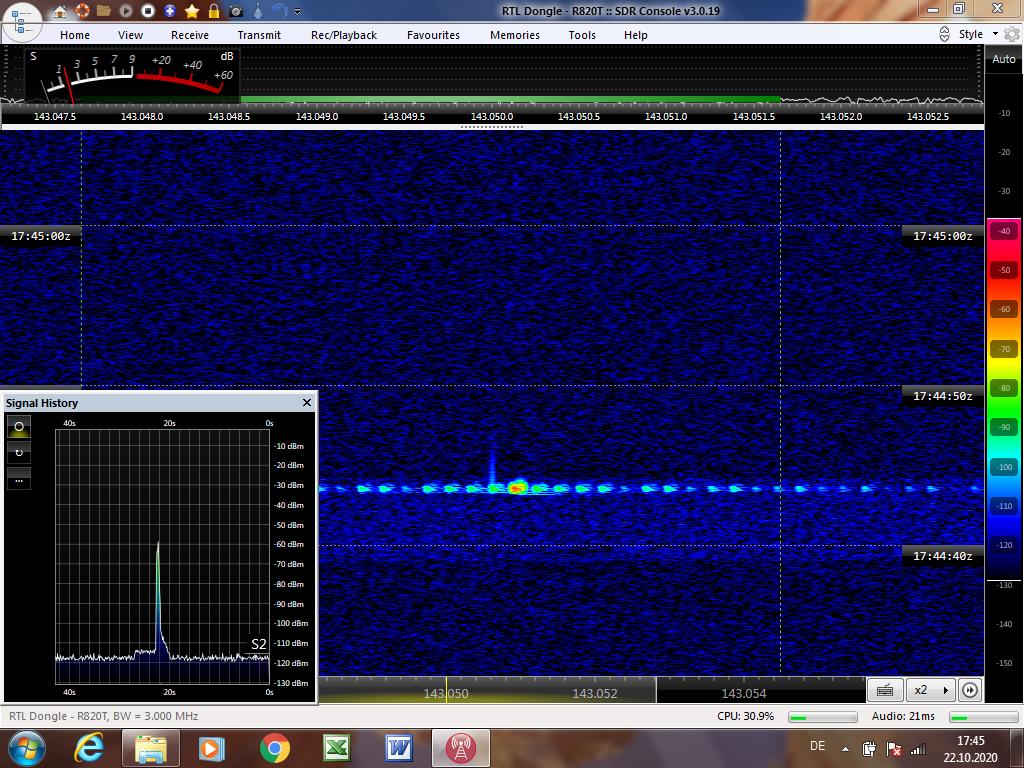Screen dimensions: 1024x768
Task: Click the Audio latency progress bar
Action: (984, 717)
